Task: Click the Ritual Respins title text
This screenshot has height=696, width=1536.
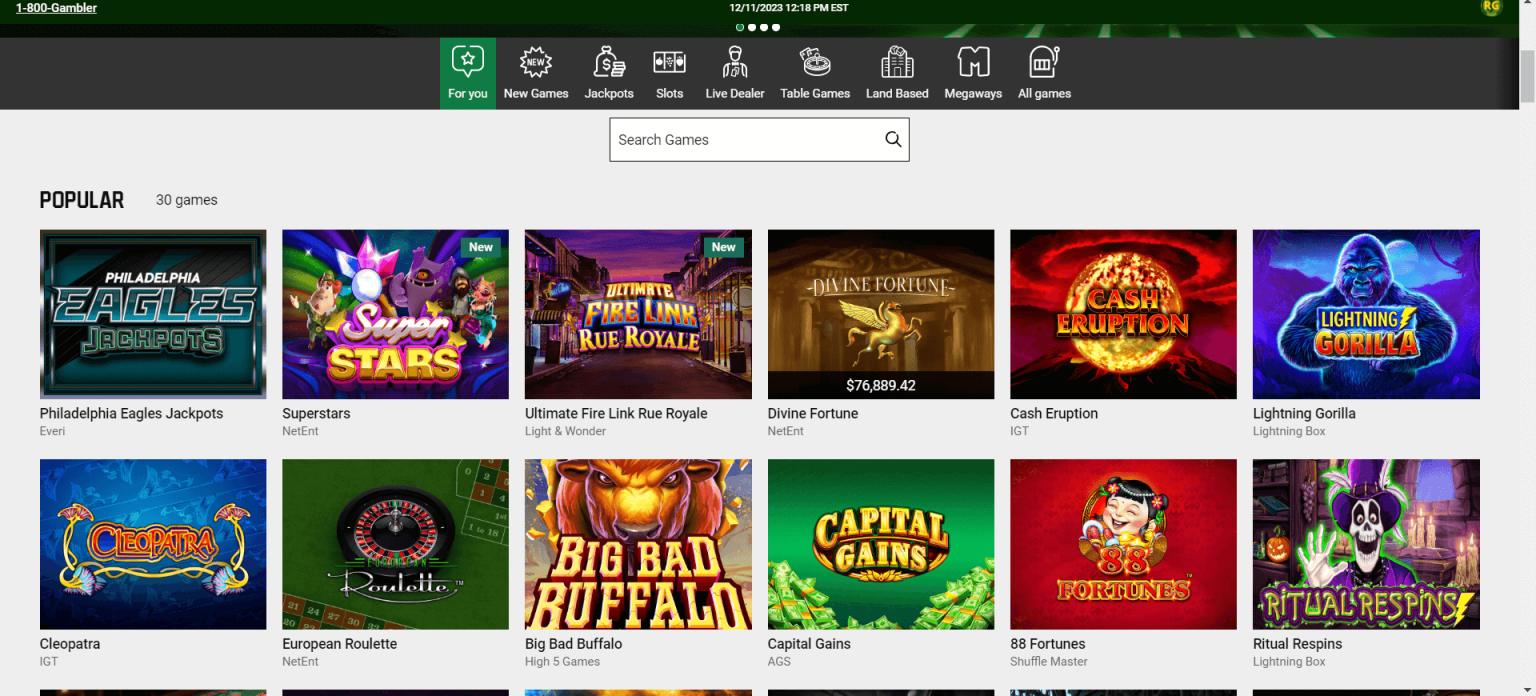Action: tap(1297, 644)
